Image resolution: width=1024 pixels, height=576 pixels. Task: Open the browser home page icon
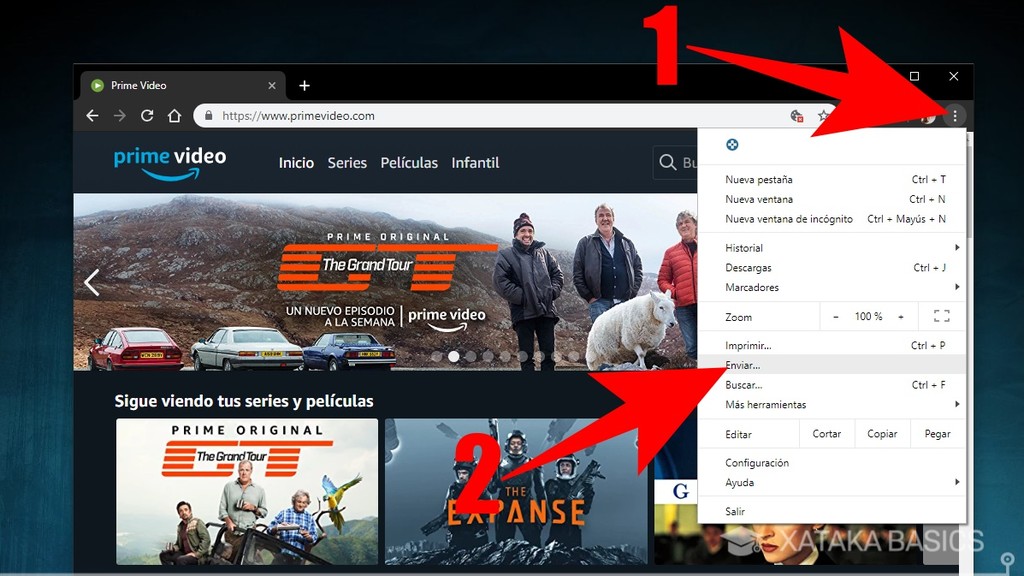175,115
